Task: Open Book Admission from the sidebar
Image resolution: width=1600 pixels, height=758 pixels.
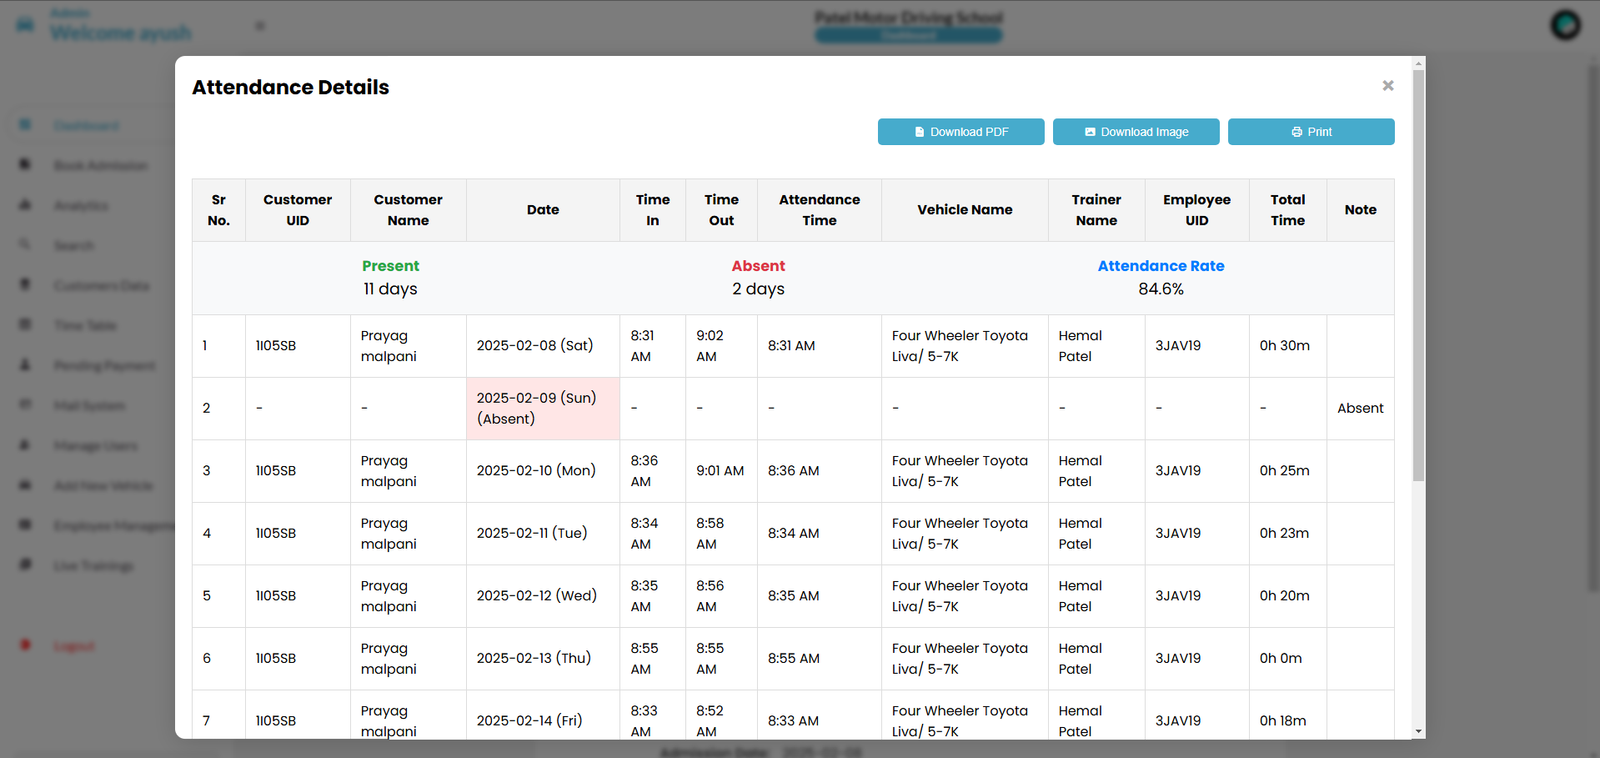Action: click(x=100, y=165)
